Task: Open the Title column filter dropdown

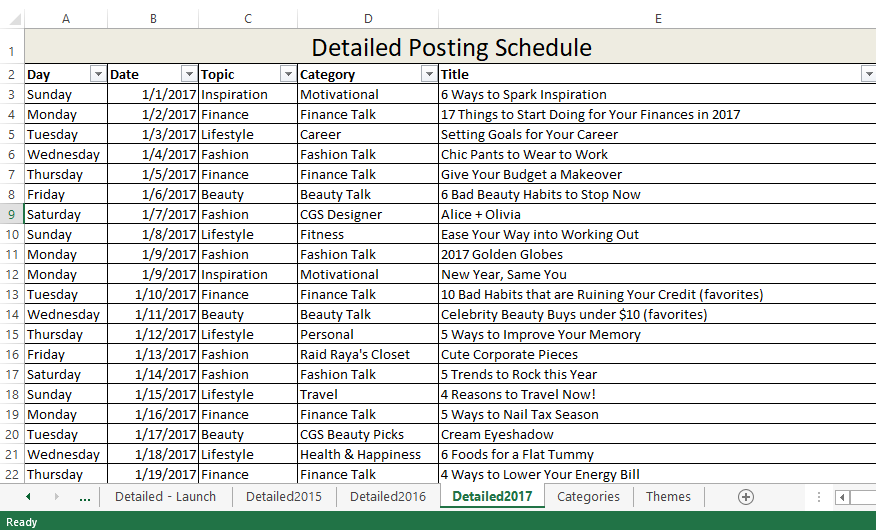Action: (868, 74)
